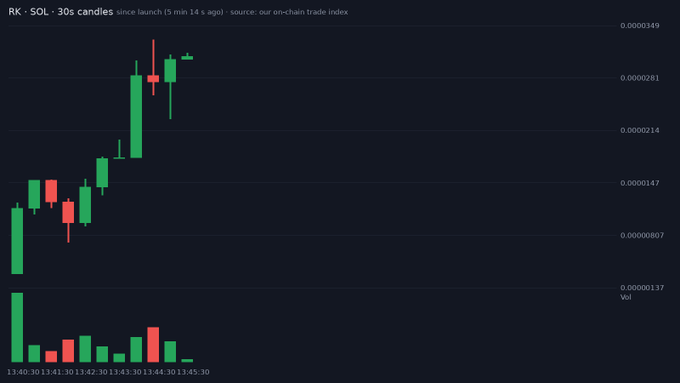Click the tallest green volume bar
Screen dimensions: 680x383
coord(17,327)
